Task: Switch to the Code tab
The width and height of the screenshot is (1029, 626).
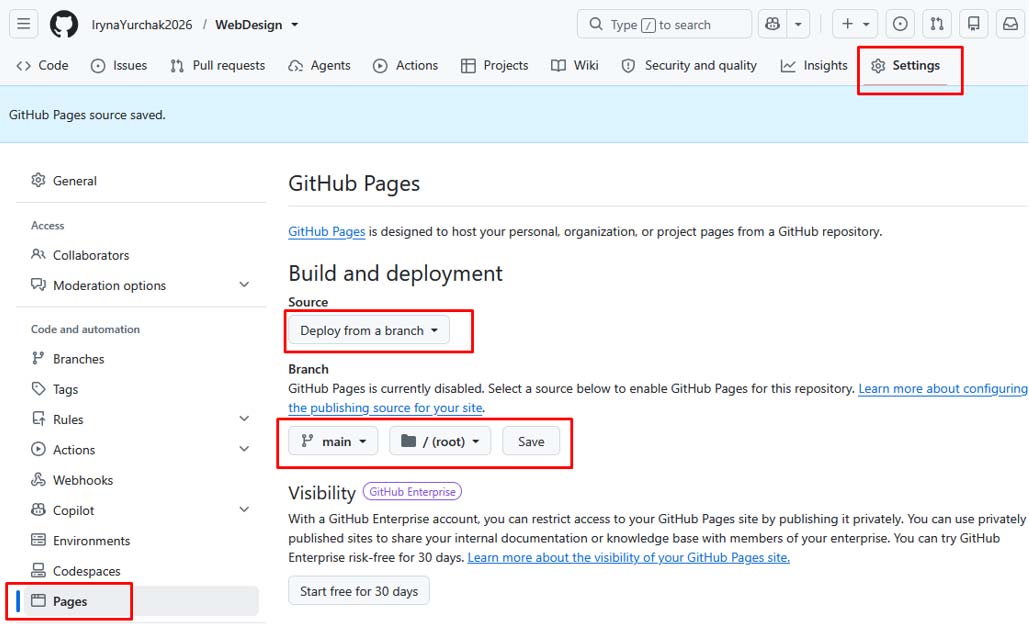Action: [x=43, y=66]
